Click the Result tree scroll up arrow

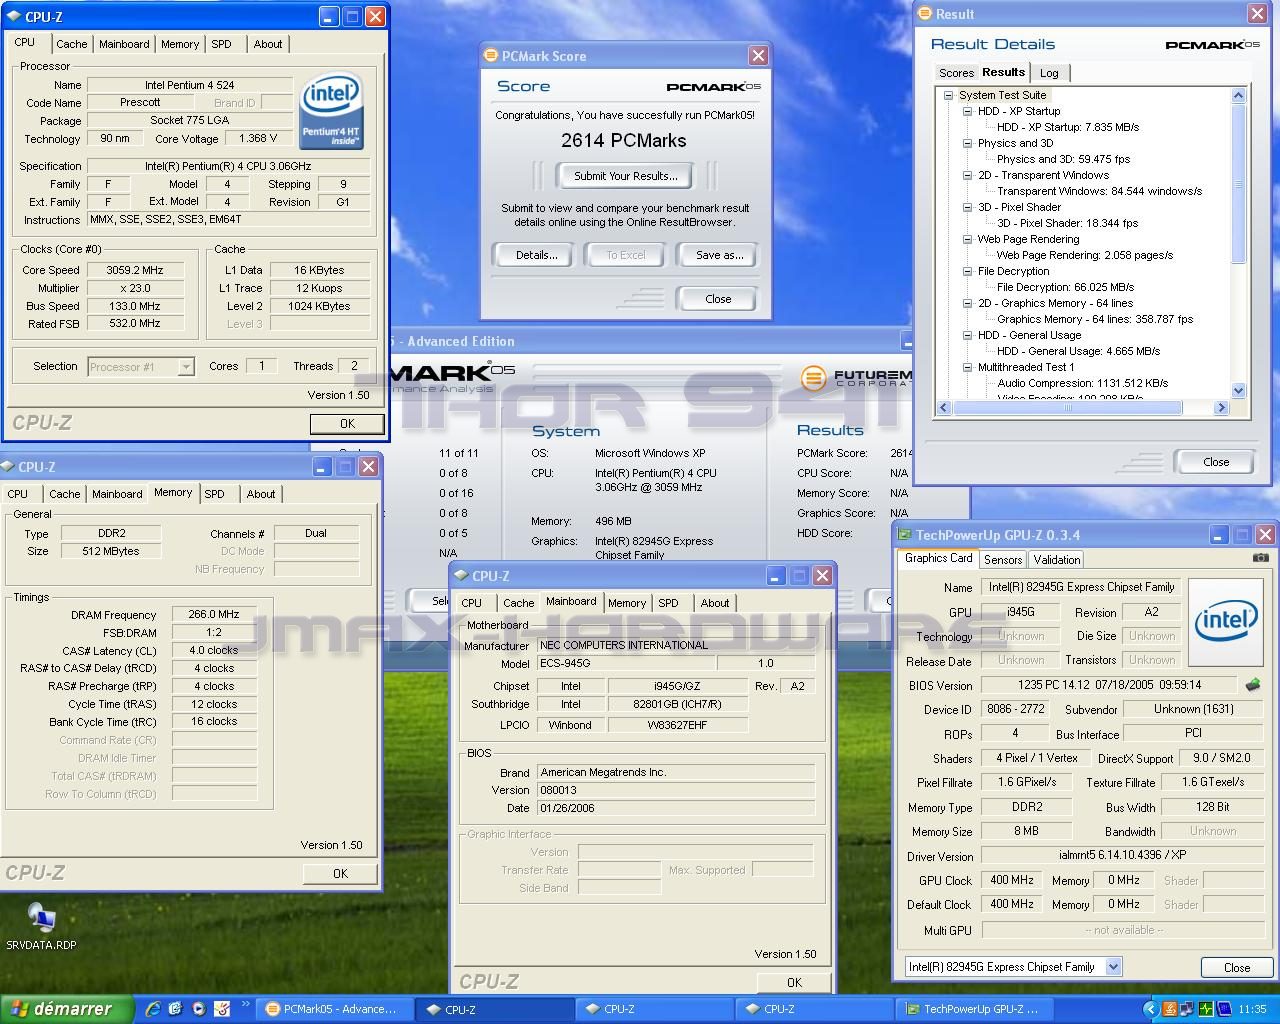1239,95
